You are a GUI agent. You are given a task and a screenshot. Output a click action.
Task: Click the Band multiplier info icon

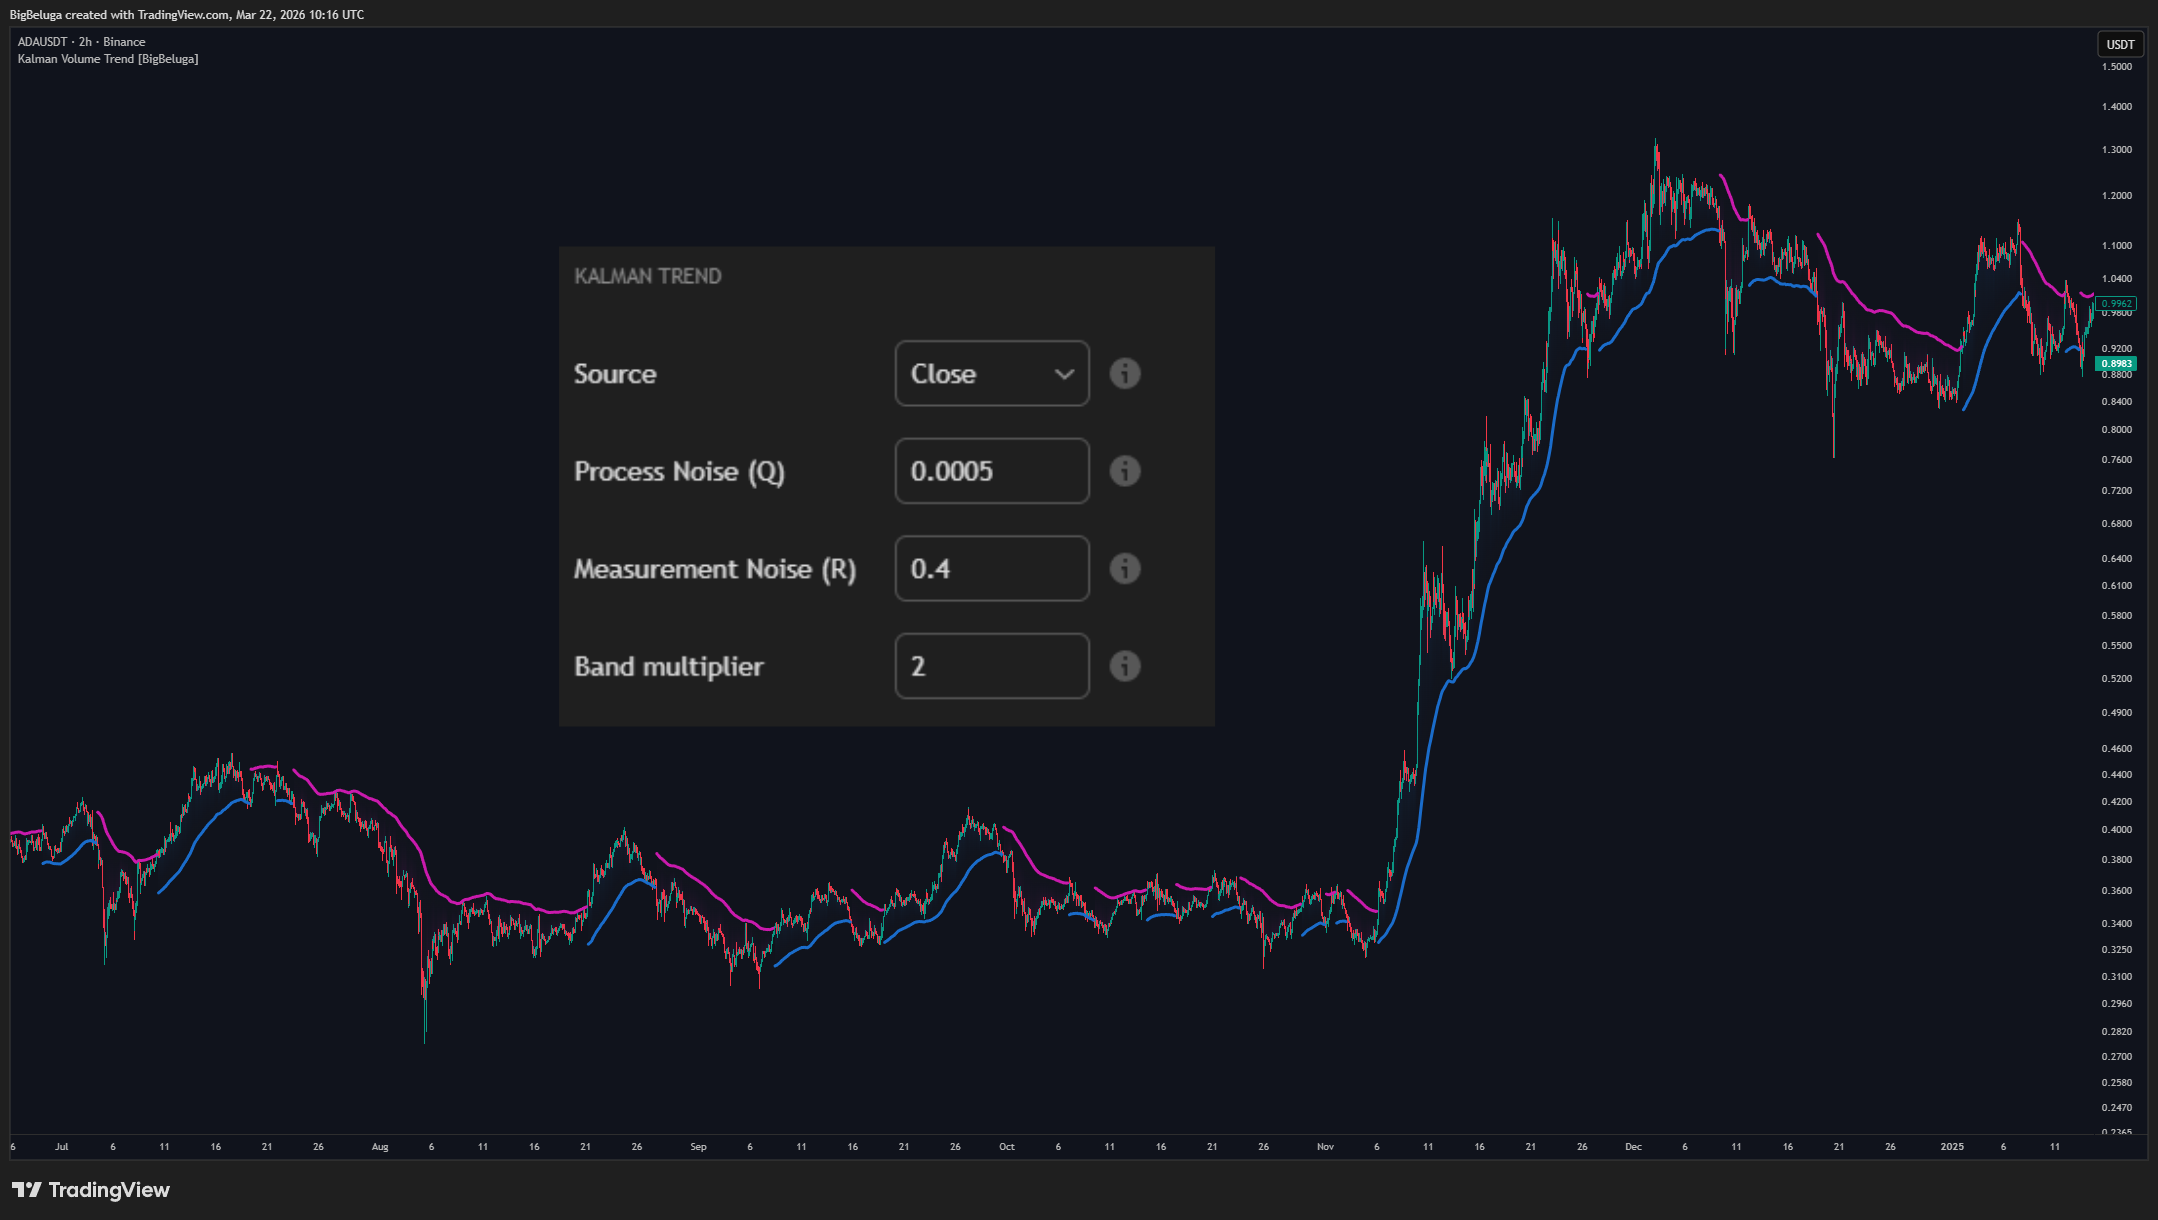click(1125, 666)
